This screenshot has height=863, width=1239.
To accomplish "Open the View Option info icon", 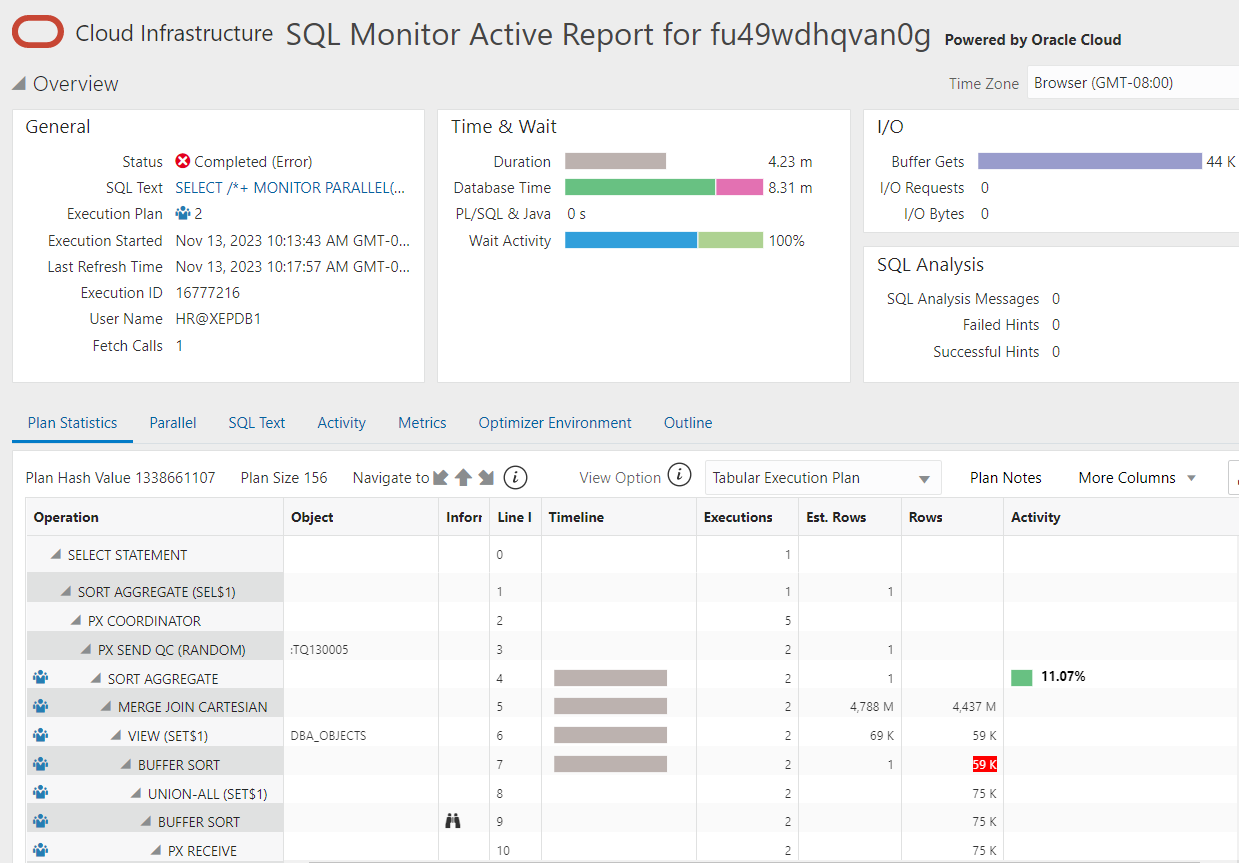I will (679, 475).
